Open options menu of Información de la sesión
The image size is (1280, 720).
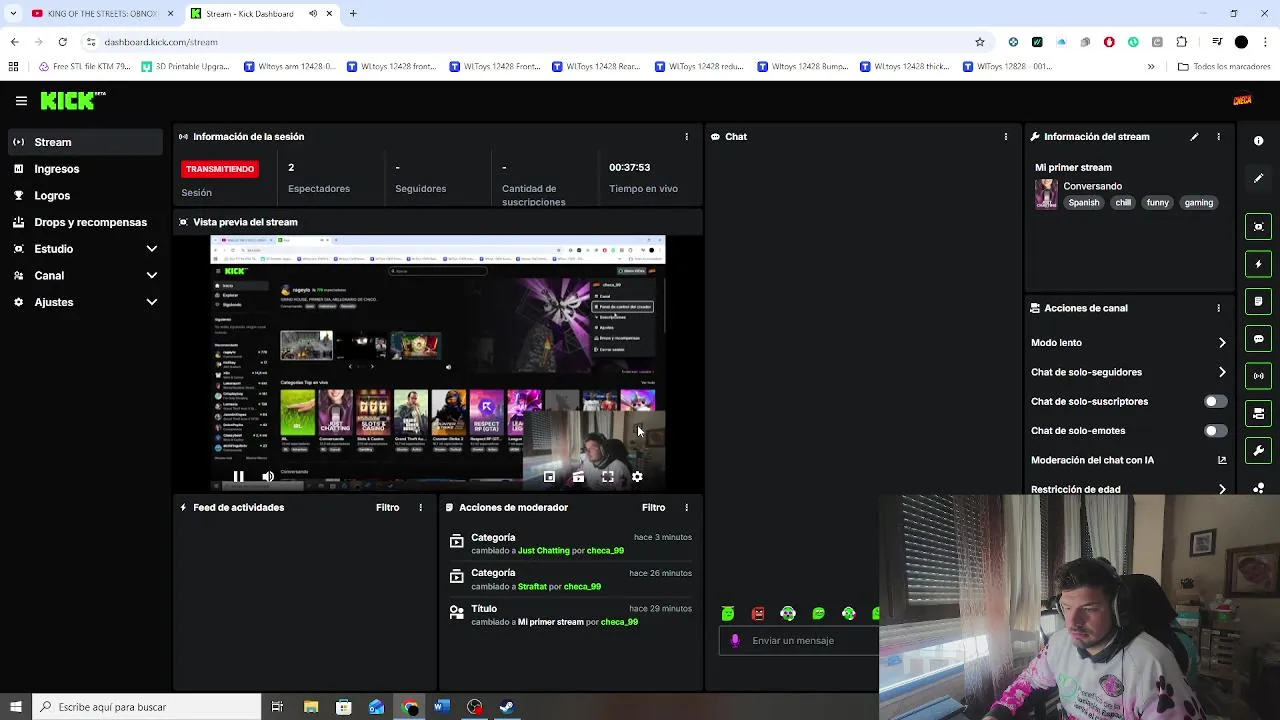(x=686, y=137)
